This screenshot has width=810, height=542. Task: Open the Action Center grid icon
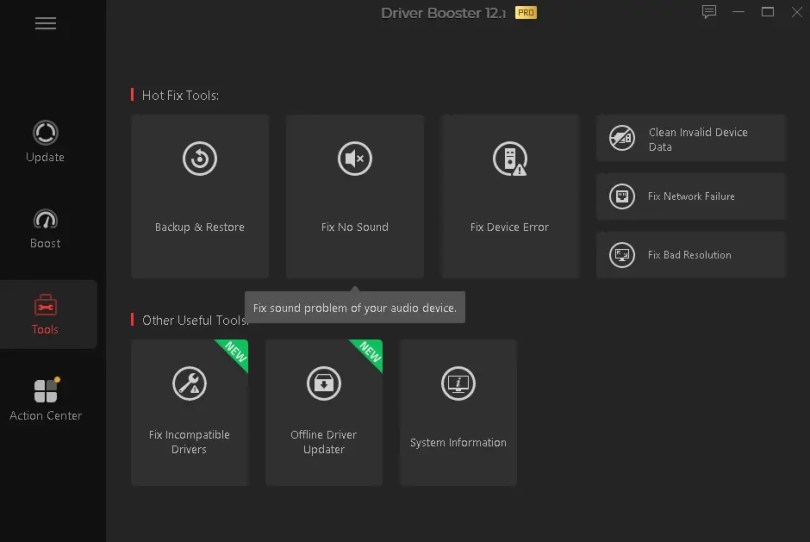(x=46, y=390)
